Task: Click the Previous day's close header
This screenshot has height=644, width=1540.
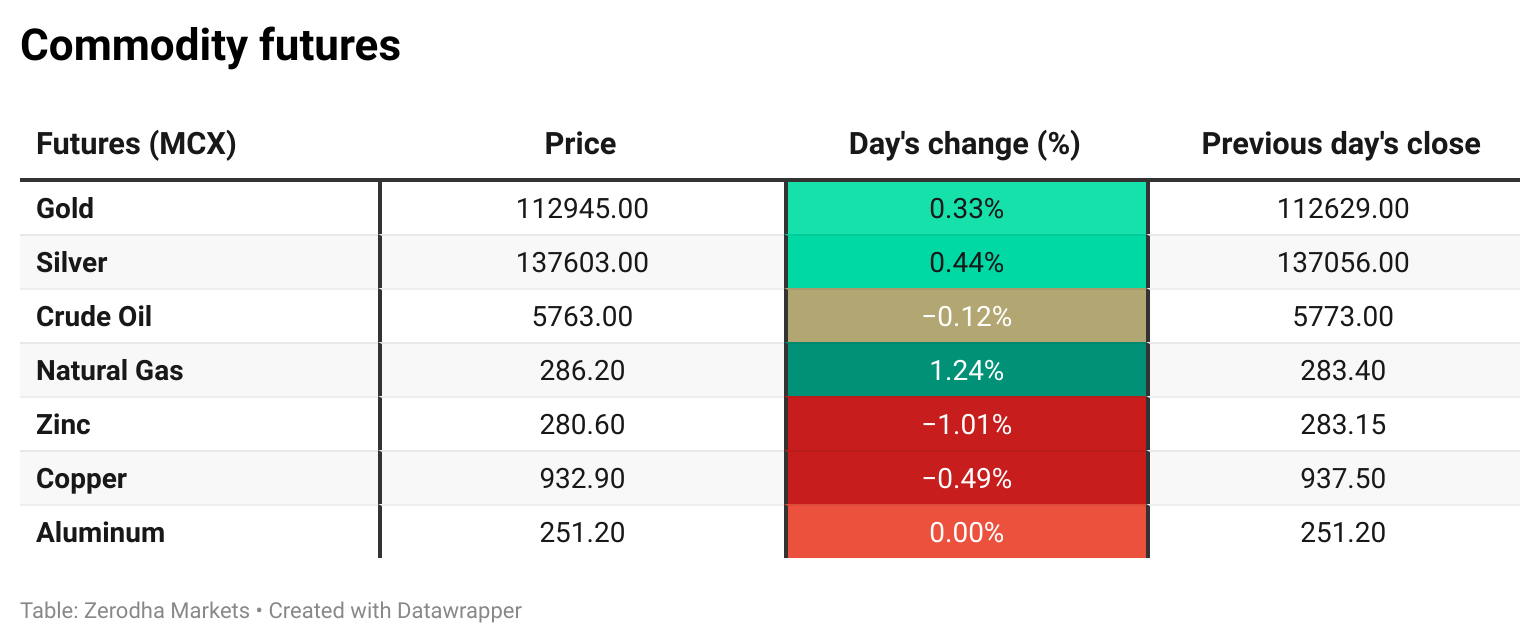Action: (x=1340, y=144)
